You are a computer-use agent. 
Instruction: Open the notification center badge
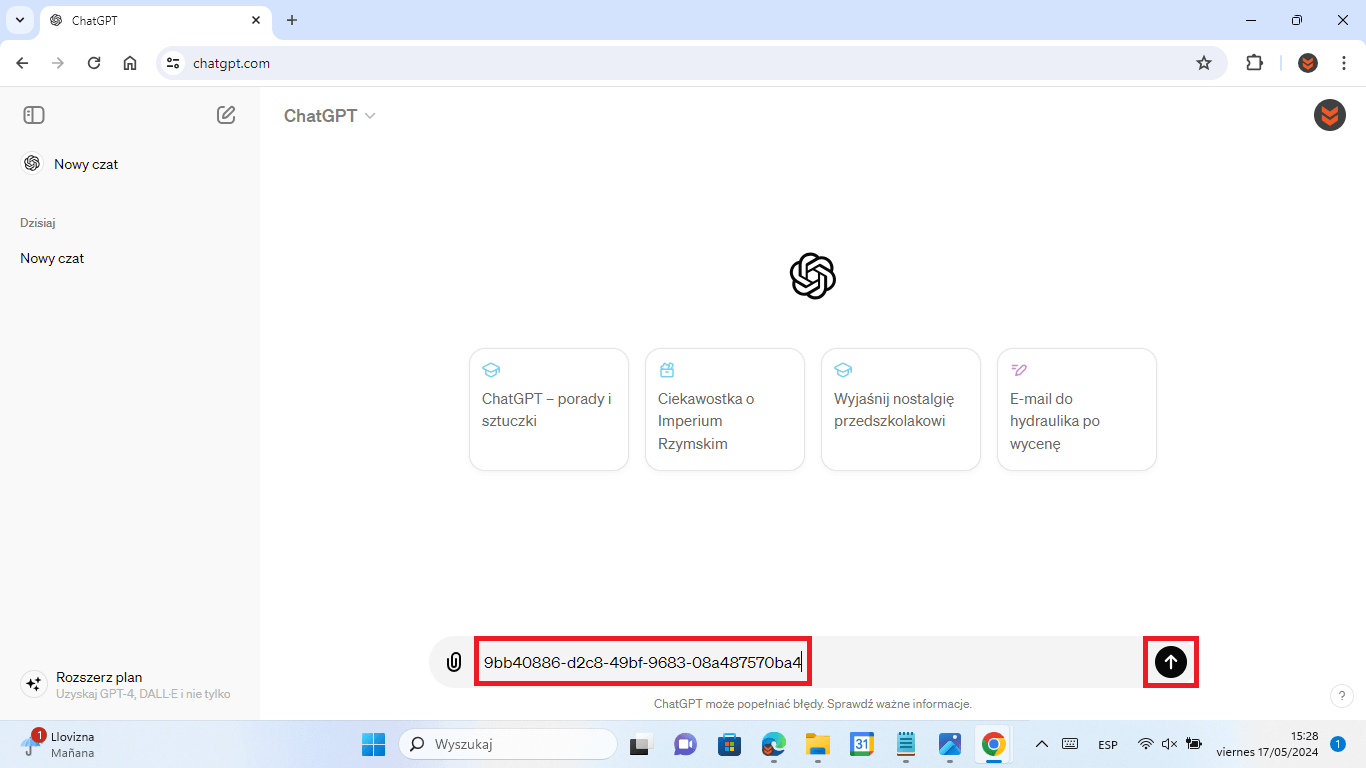[x=1338, y=744]
